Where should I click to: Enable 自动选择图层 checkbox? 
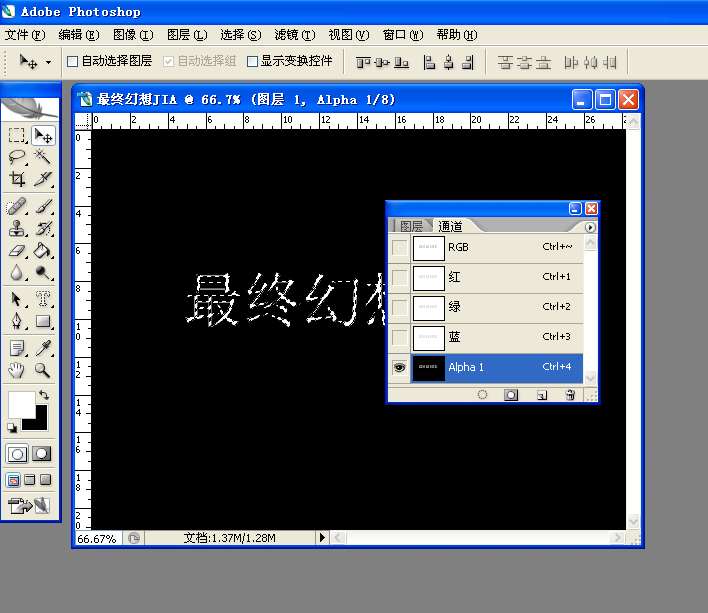72,61
